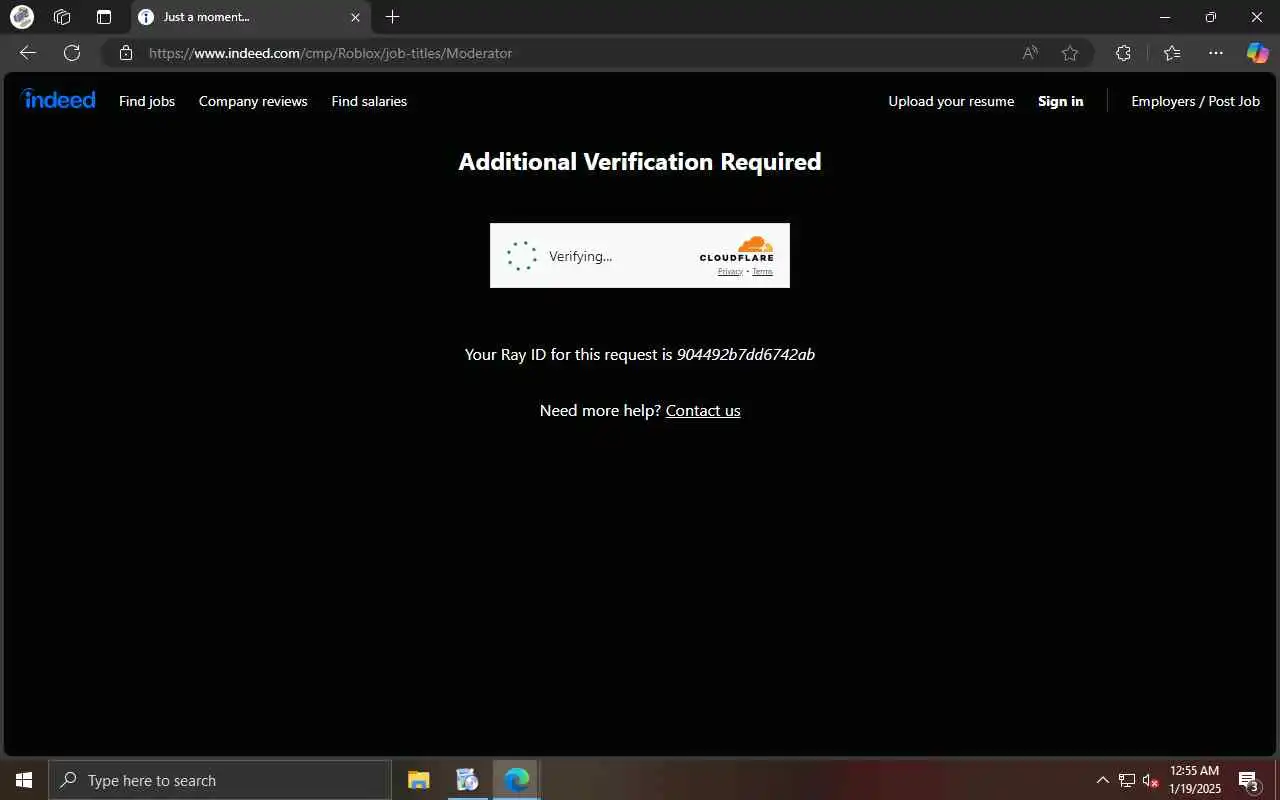The image size is (1280, 800).
Task: Switch to Microsoft Edge taskbar icon
Action: 516,780
